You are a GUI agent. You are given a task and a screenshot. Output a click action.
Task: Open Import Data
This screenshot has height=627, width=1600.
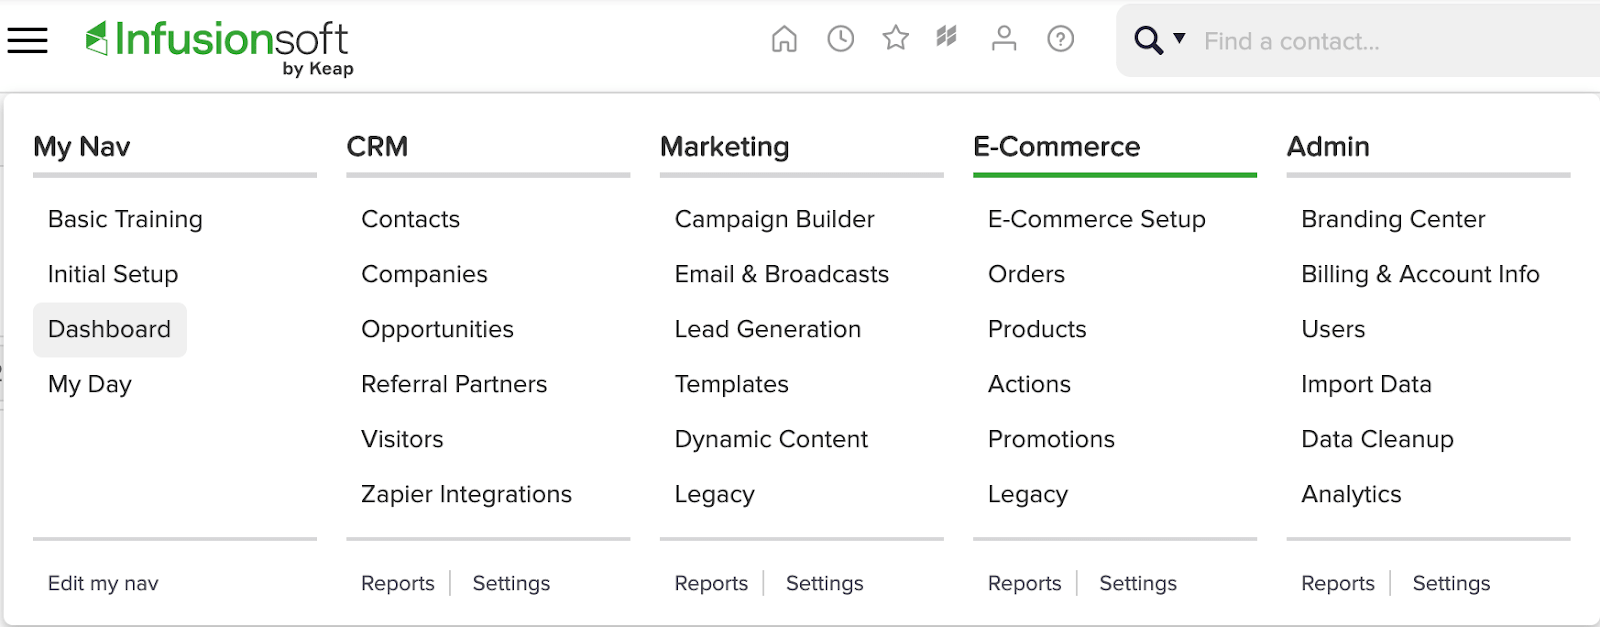pyautogui.click(x=1366, y=384)
